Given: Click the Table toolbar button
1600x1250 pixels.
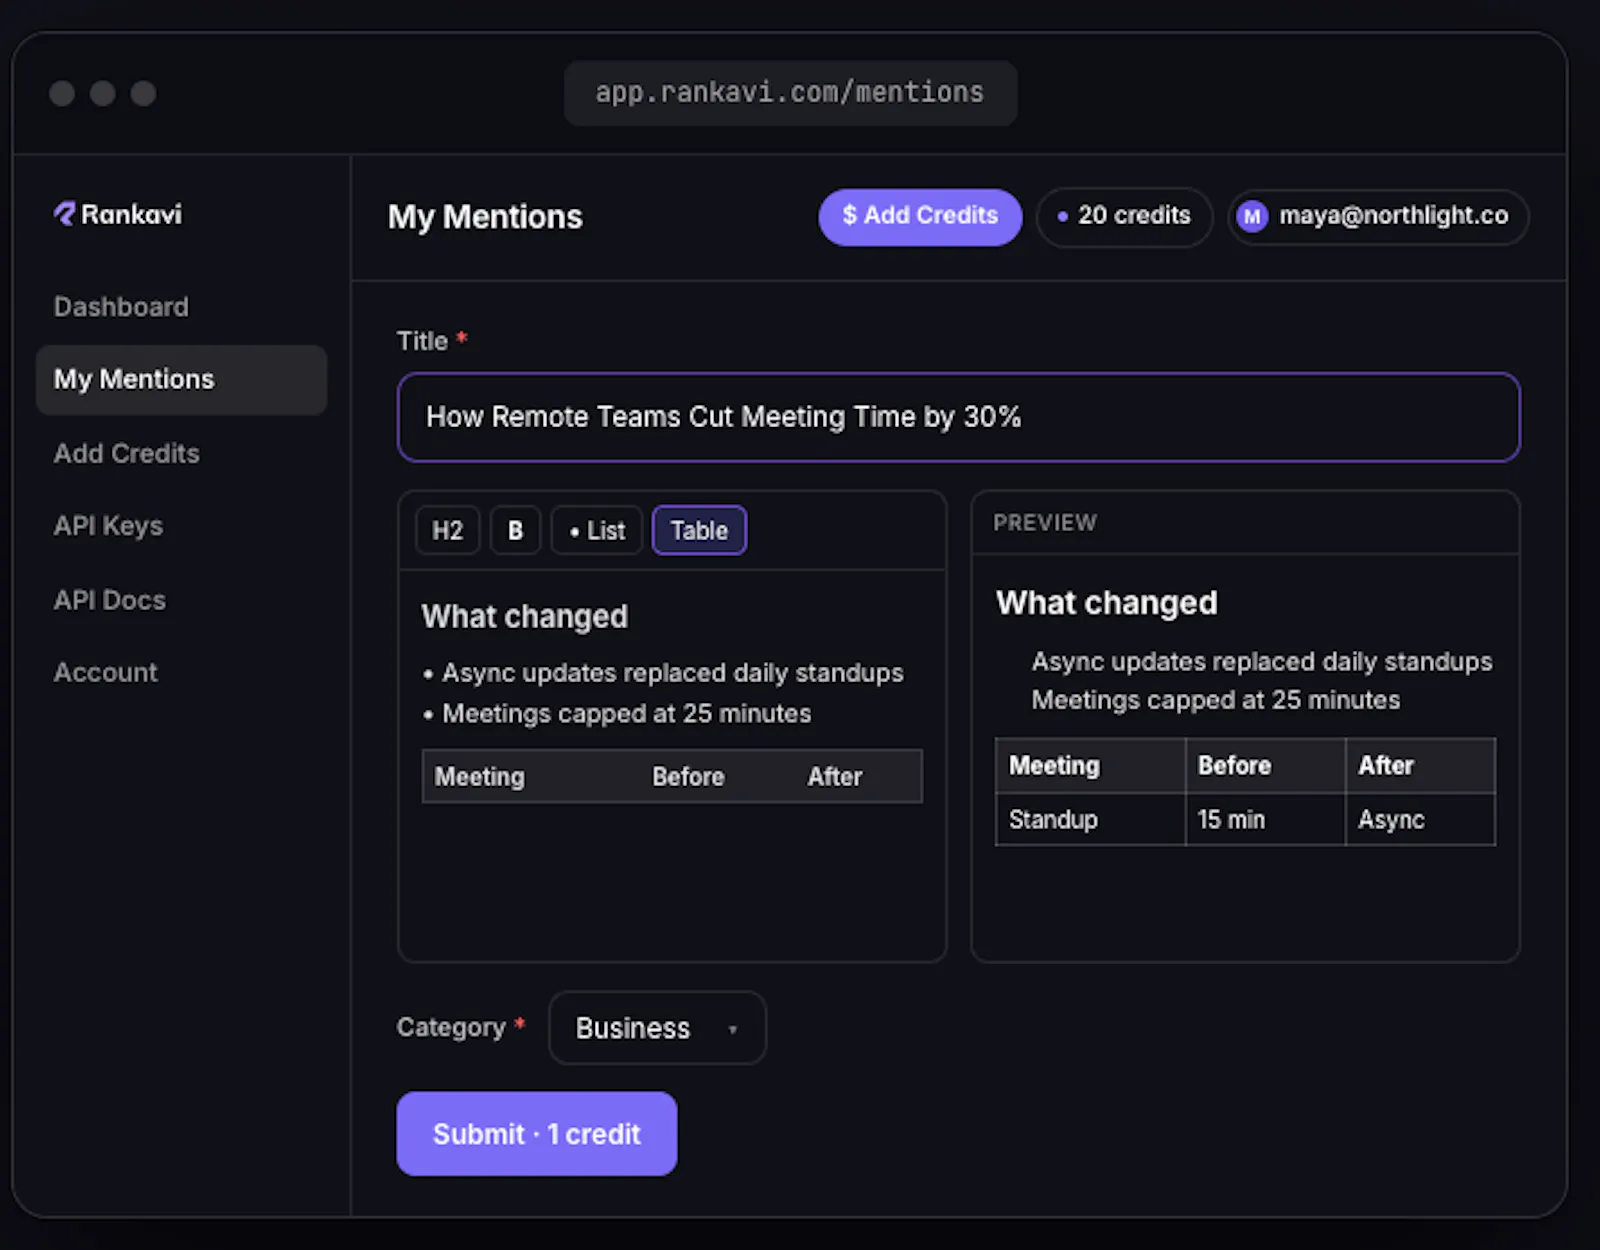Looking at the screenshot, I should (x=699, y=530).
